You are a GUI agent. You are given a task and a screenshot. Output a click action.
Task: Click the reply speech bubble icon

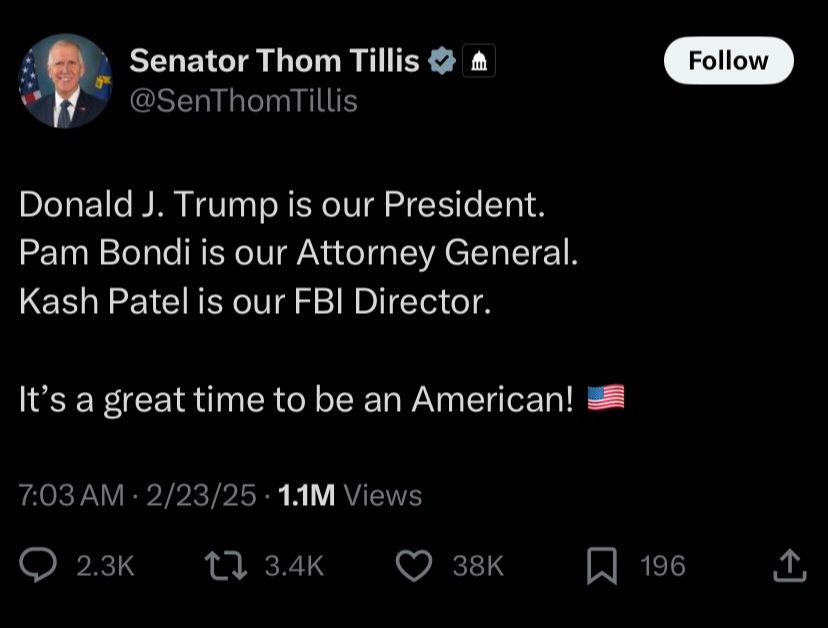coord(39,566)
